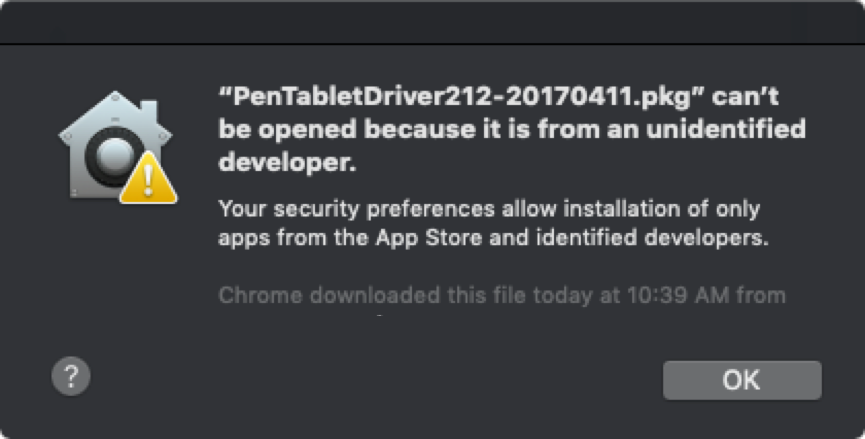Click the safe dial inside the house icon
The width and height of the screenshot is (865, 439).
(114, 154)
